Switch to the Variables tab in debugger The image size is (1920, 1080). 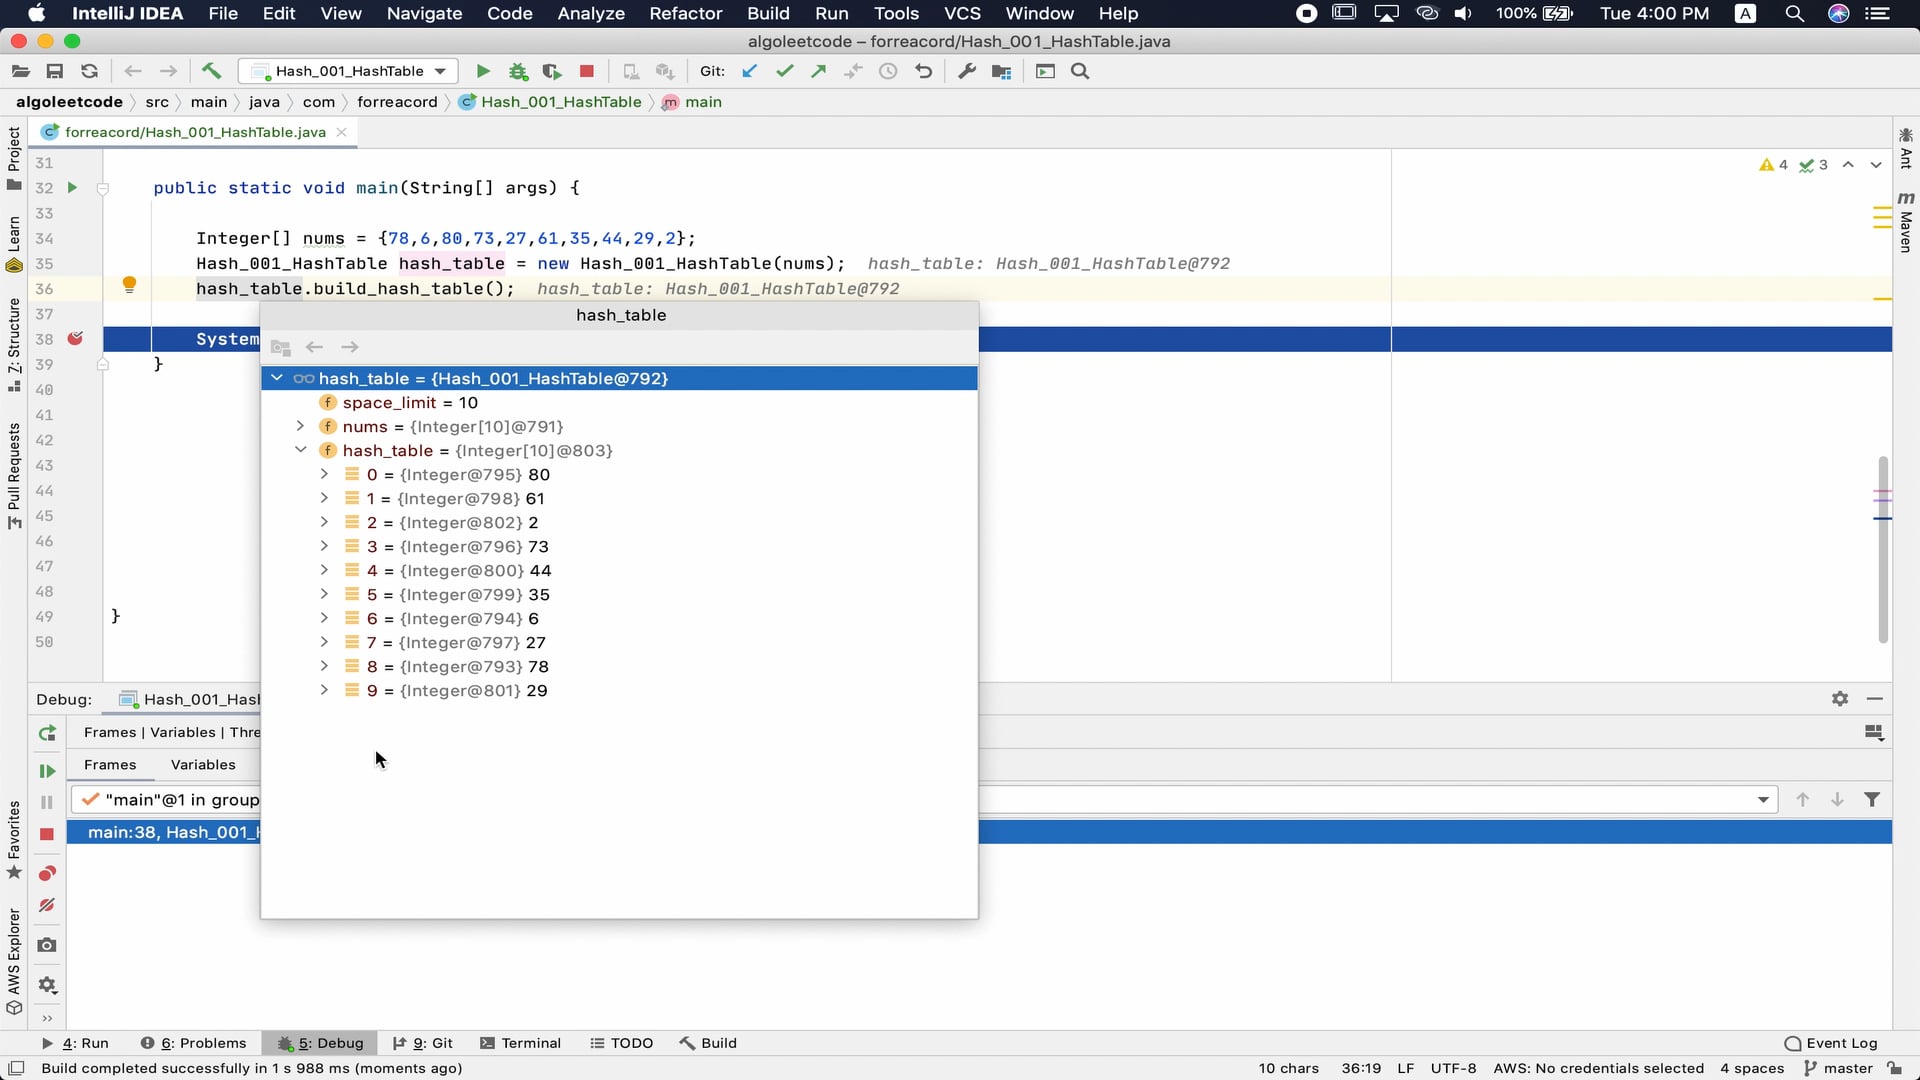(202, 765)
